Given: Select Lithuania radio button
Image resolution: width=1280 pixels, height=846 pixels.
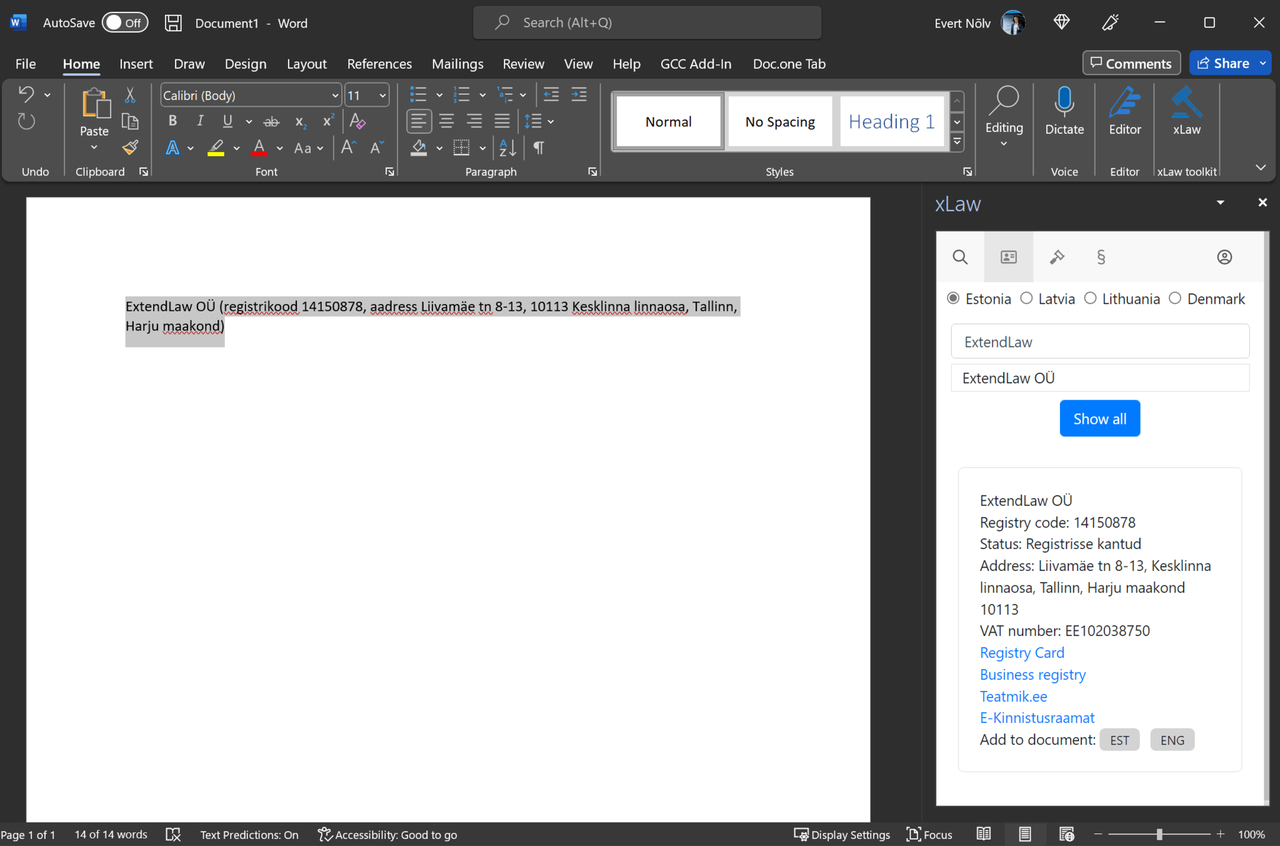Looking at the screenshot, I should tap(1090, 298).
